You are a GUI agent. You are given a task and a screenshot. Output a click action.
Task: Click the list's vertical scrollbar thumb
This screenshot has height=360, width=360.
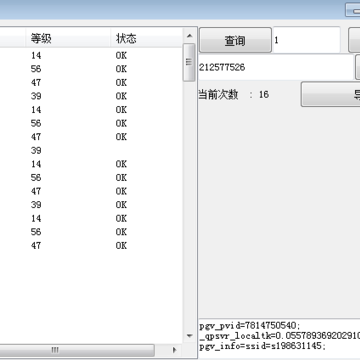[x=189, y=62]
